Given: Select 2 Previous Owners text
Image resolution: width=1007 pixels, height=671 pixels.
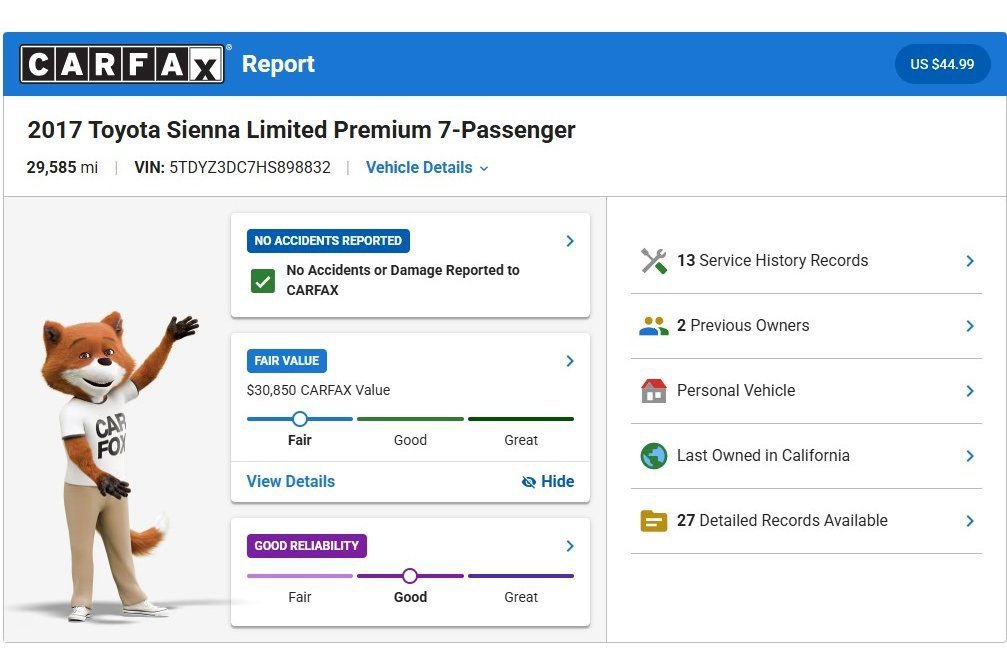Looking at the screenshot, I should coord(743,326).
